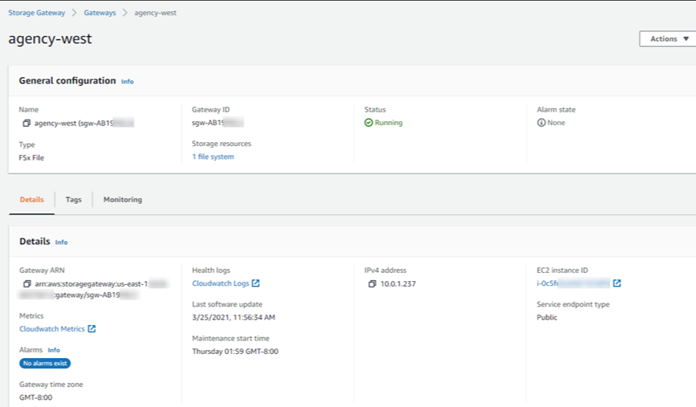Image resolution: width=696 pixels, height=407 pixels.
Task: Open the 1 file system link
Action: pos(213,157)
